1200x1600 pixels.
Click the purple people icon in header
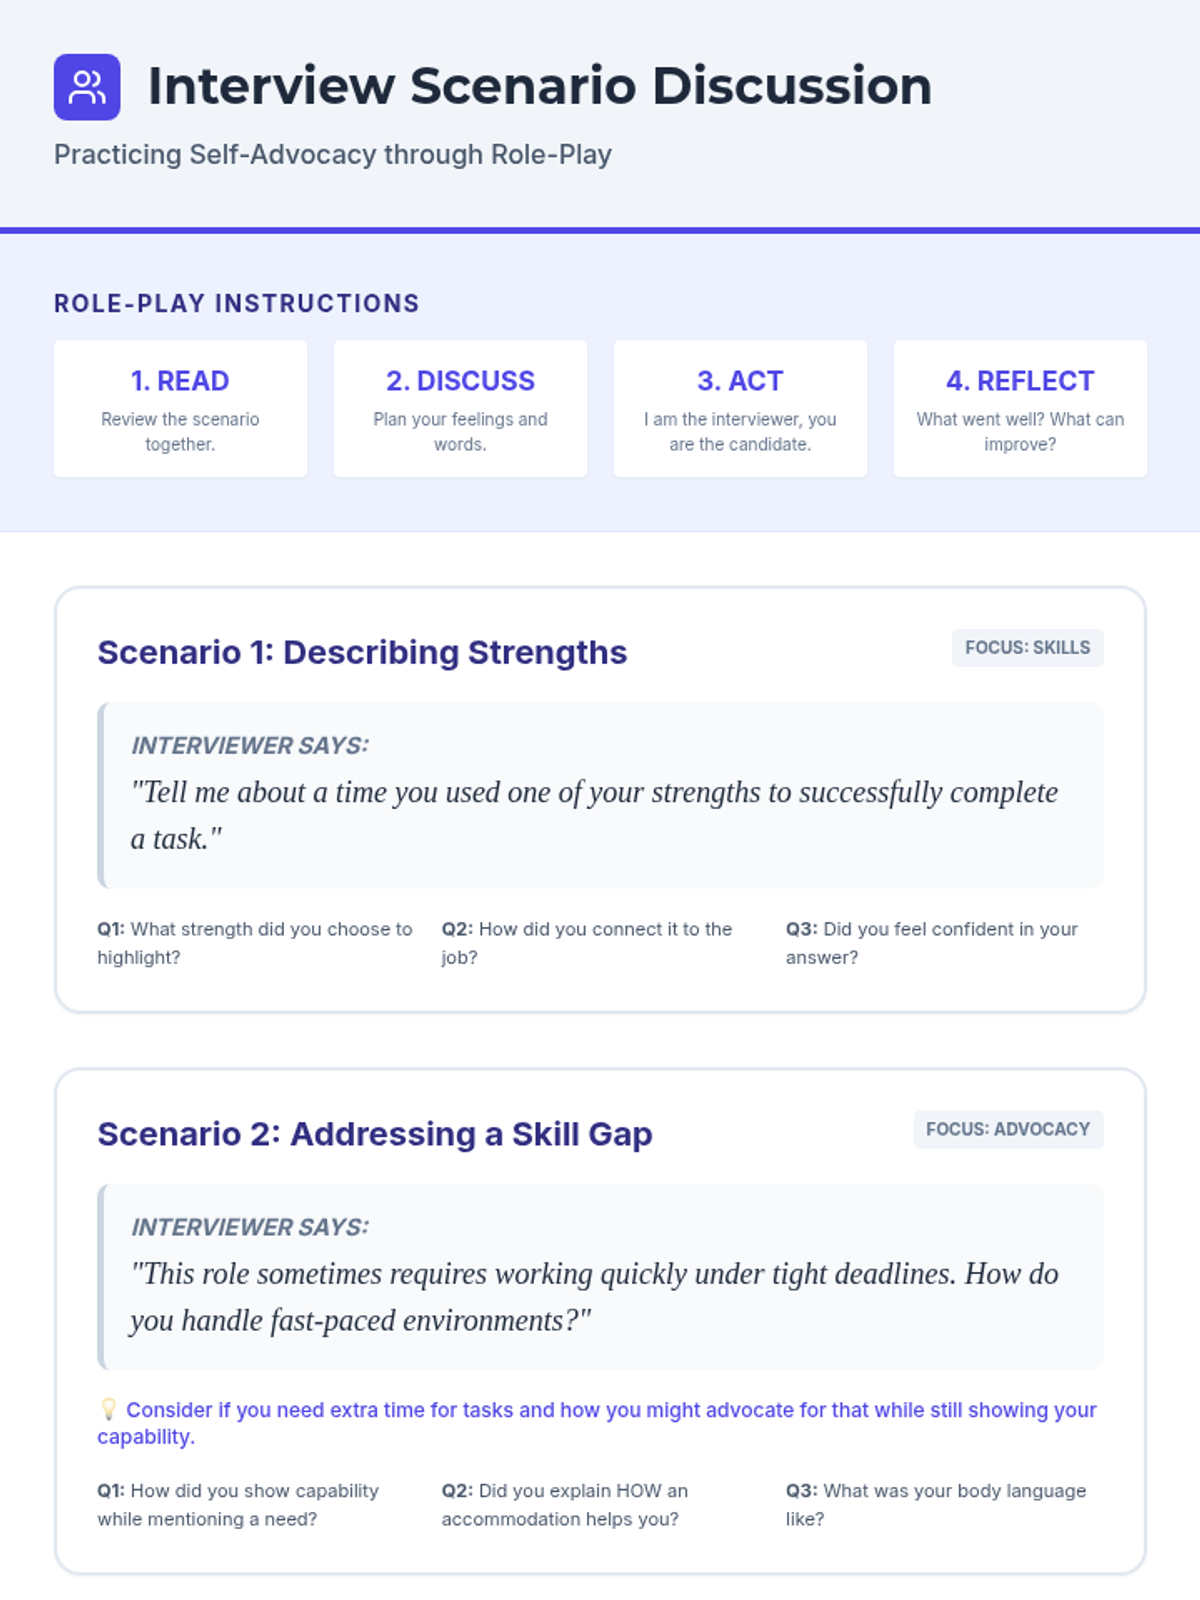[x=87, y=87]
